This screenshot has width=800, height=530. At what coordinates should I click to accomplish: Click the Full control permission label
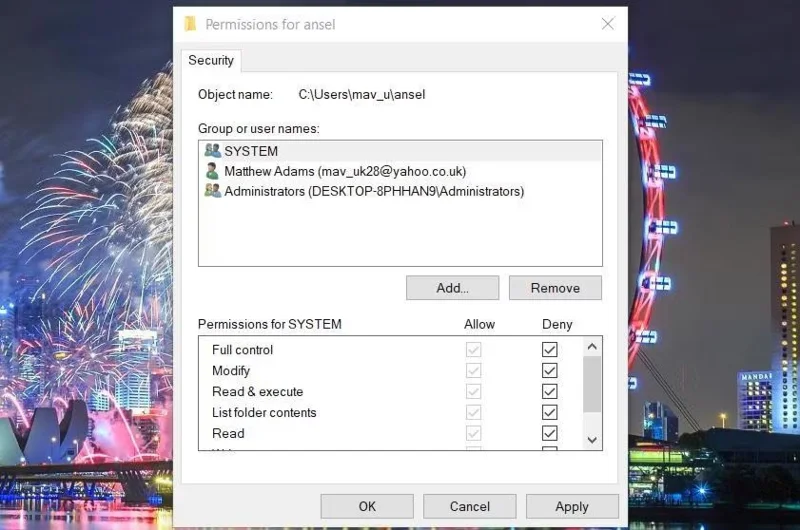point(242,349)
